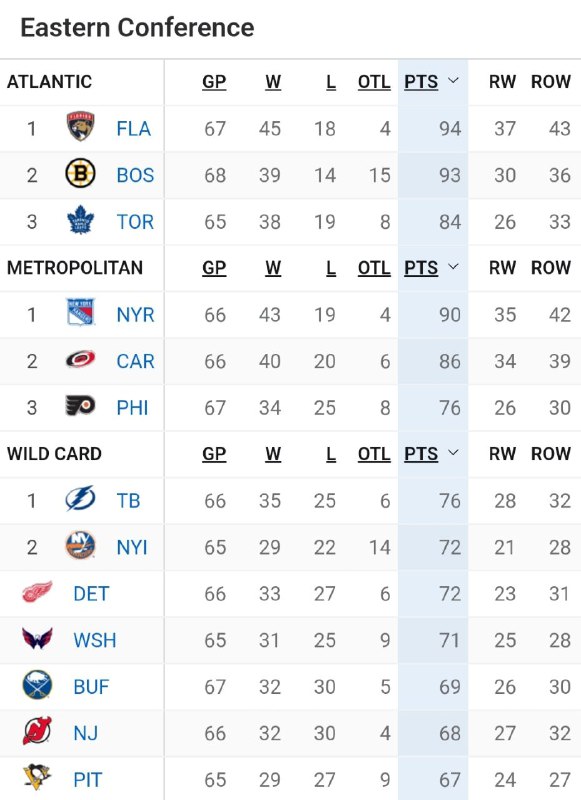Open the Tampa Bay Lightning logo
The image size is (581, 800).
point(81,498)
